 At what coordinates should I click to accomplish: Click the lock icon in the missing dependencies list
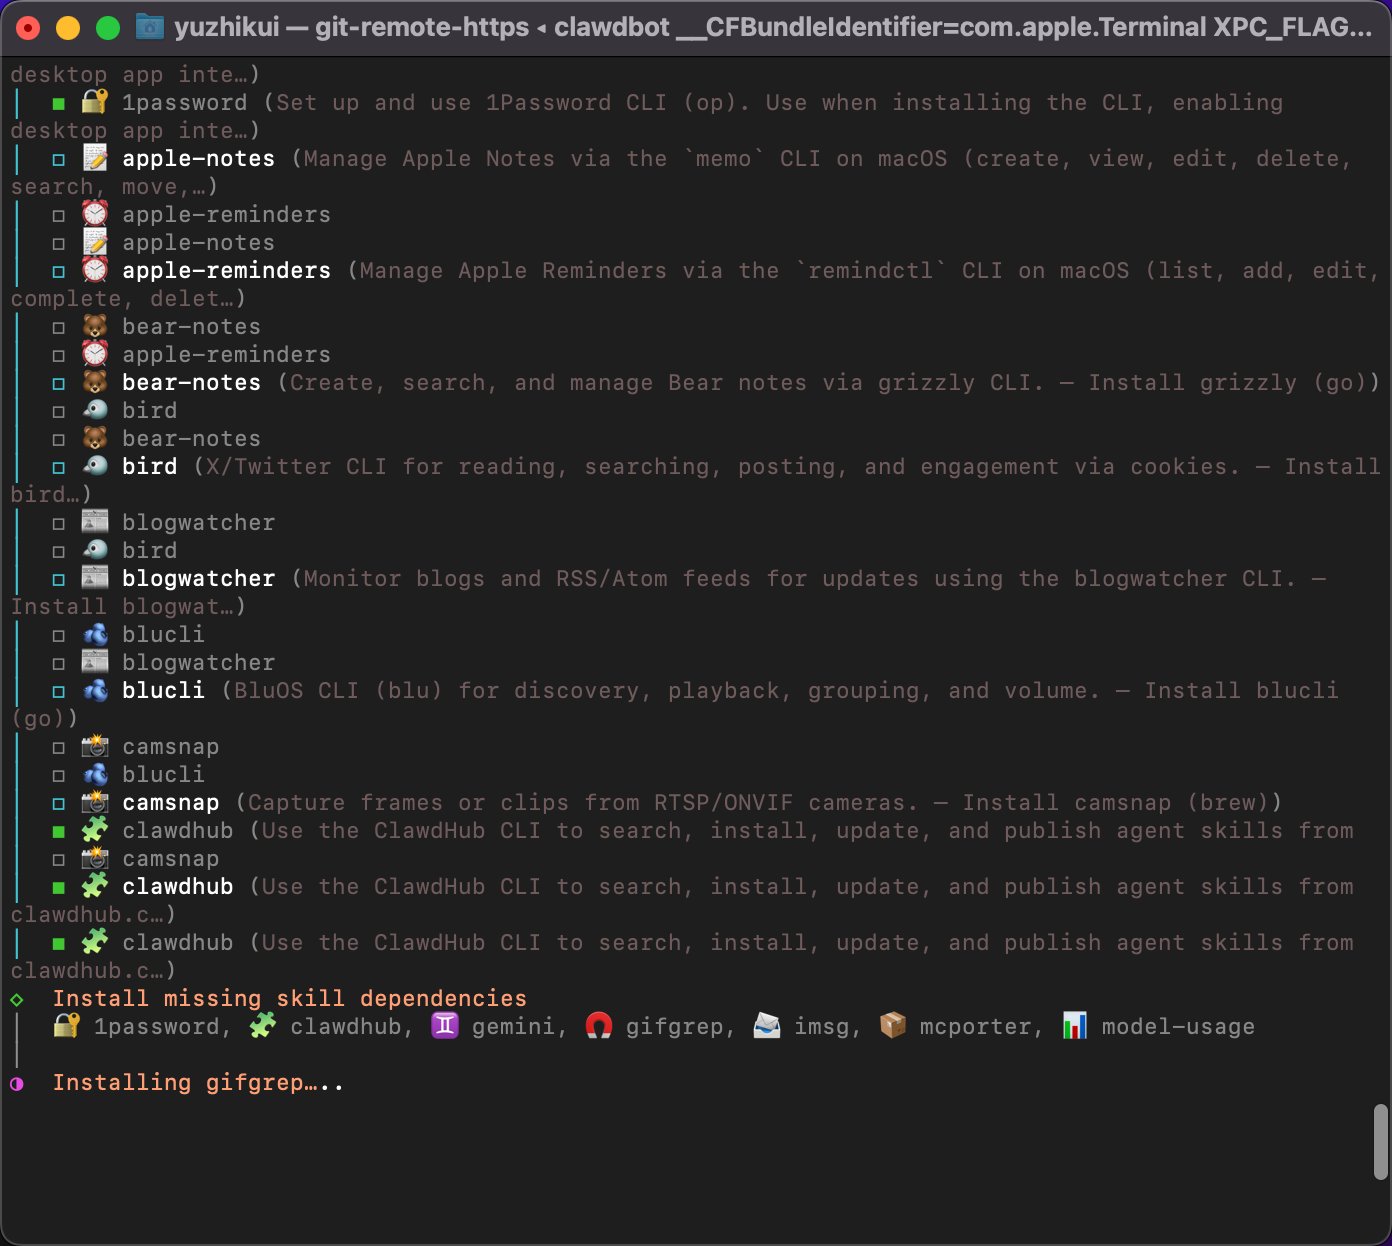pos(67,1026)
